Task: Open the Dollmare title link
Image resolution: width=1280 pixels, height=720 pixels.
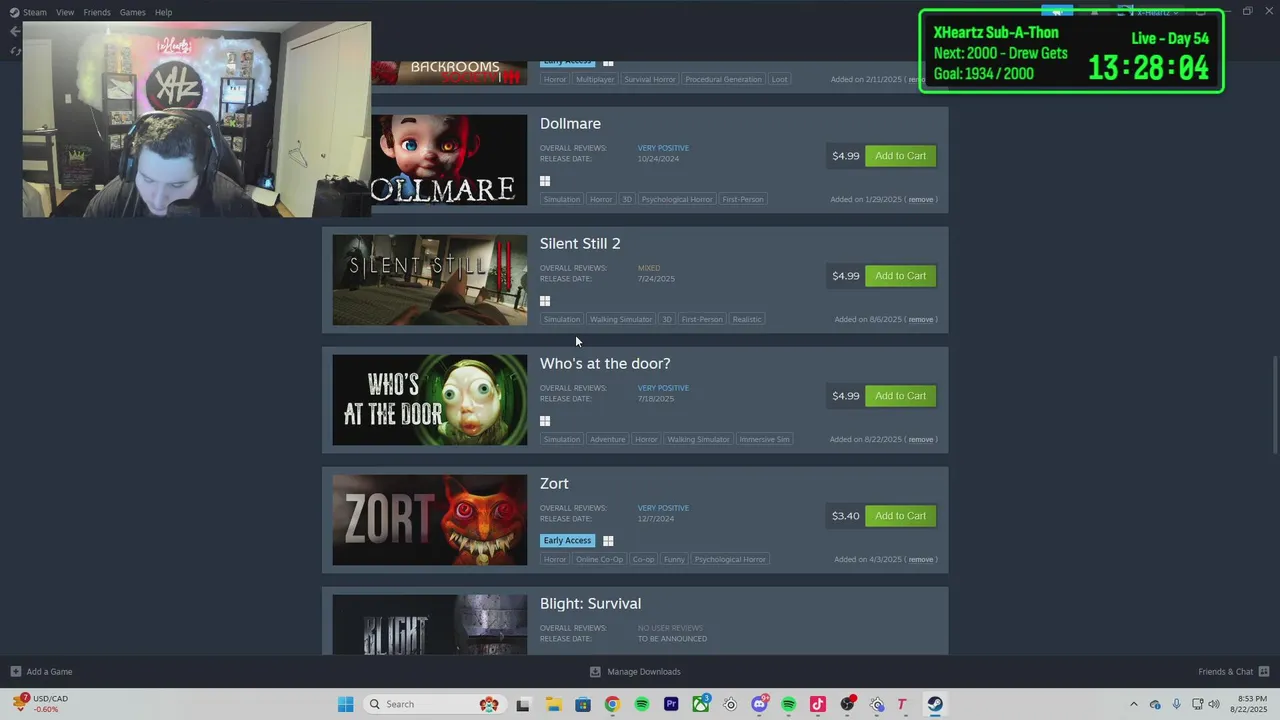Action: tap(570, 124)
